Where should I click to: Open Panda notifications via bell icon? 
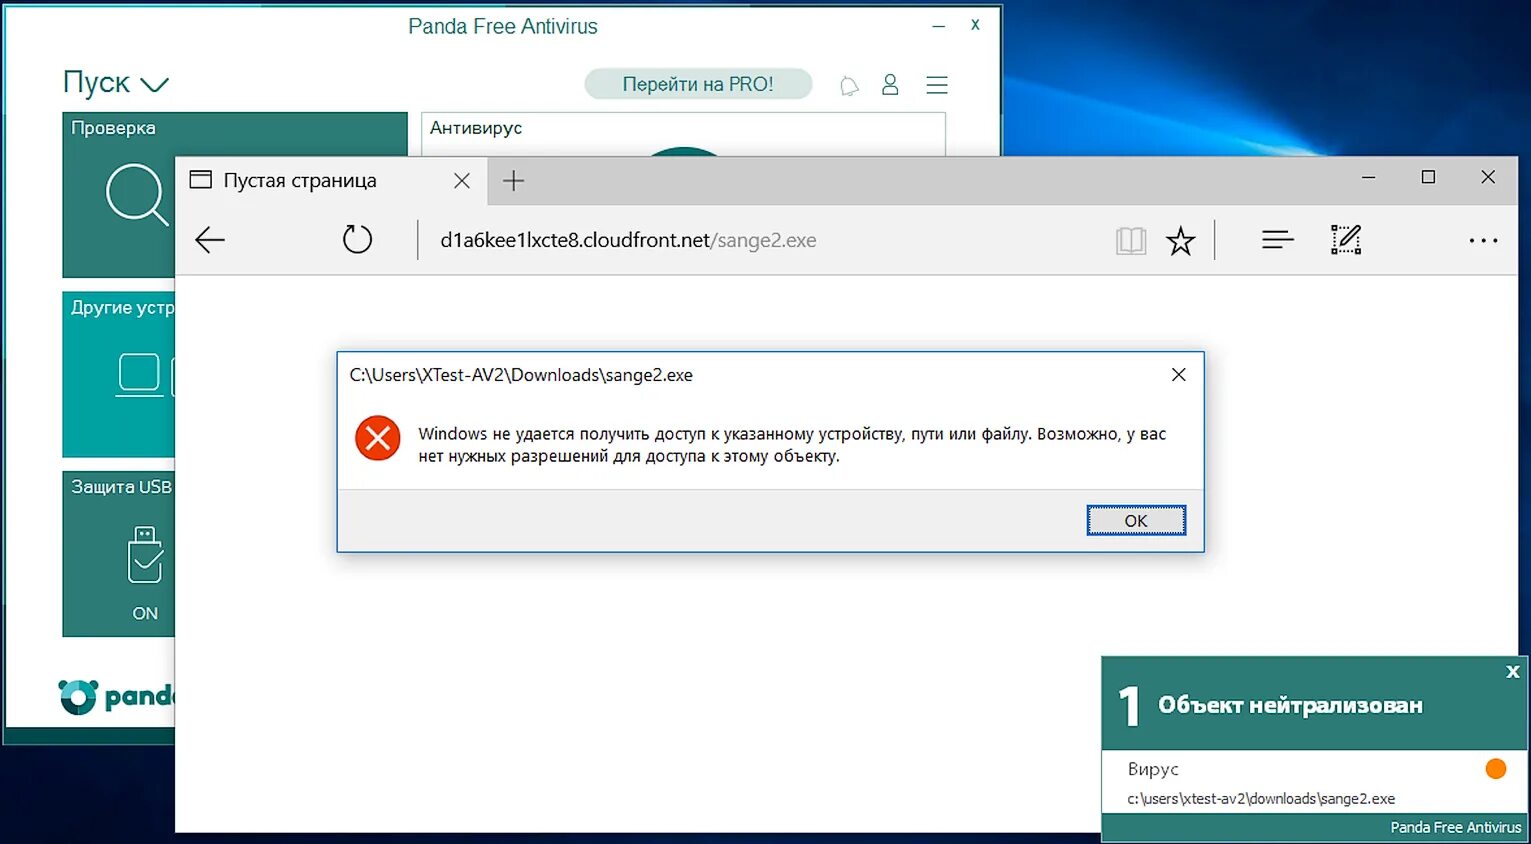[x=849, y=84]
